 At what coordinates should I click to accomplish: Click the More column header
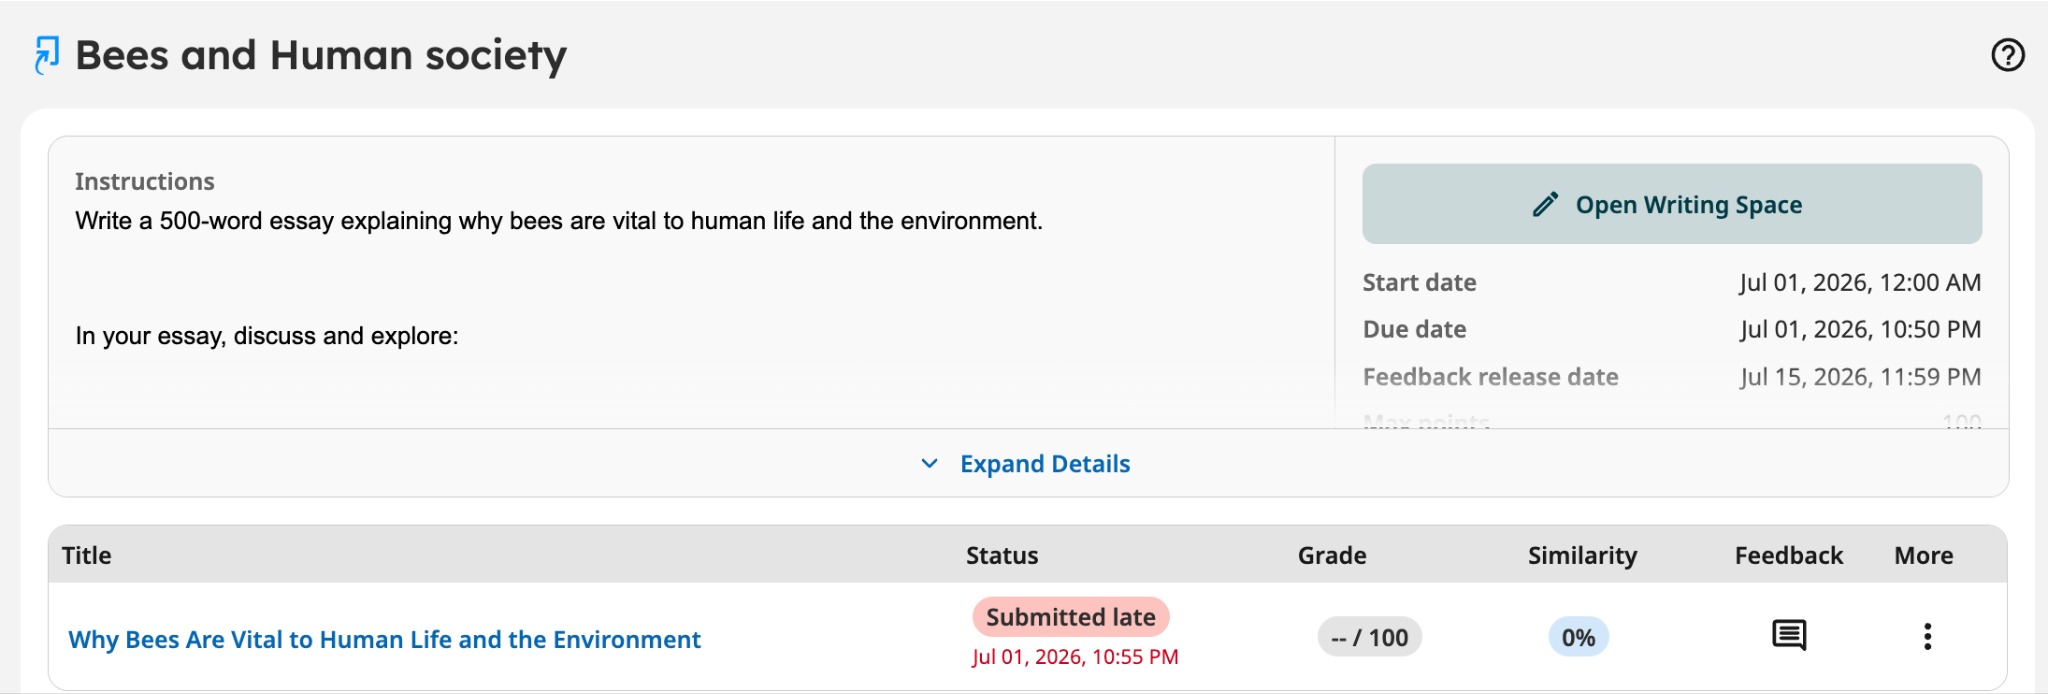1923,556
